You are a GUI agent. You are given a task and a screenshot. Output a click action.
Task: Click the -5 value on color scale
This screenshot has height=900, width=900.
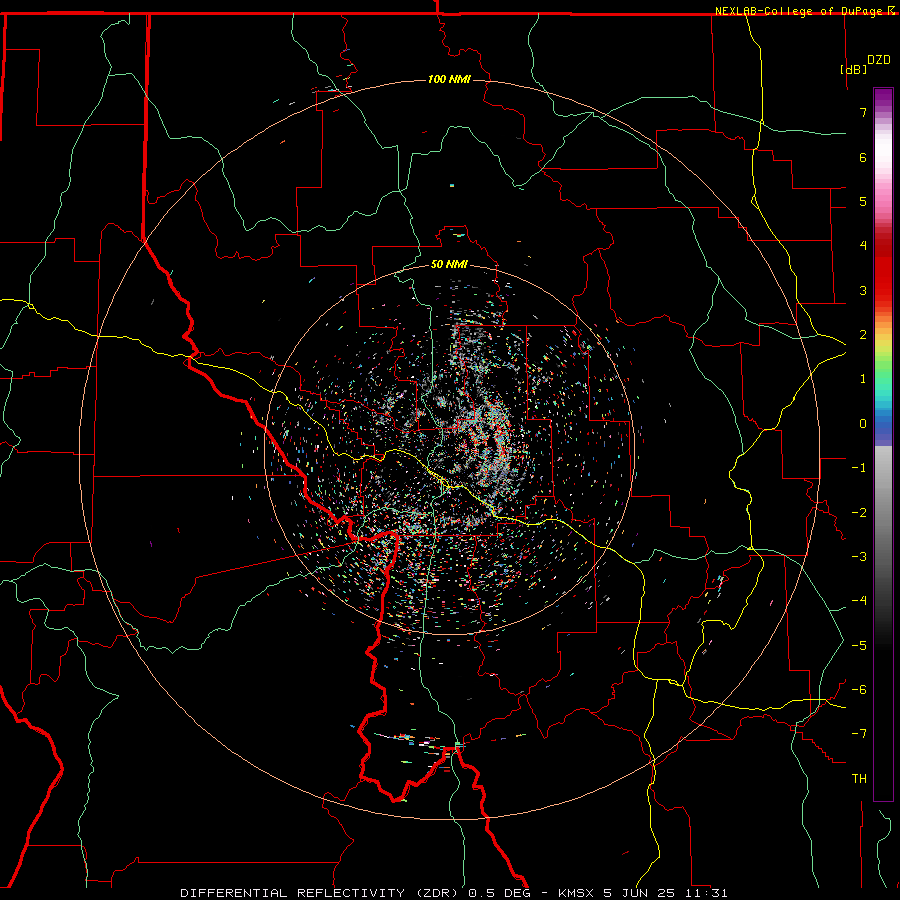(859, 646)
